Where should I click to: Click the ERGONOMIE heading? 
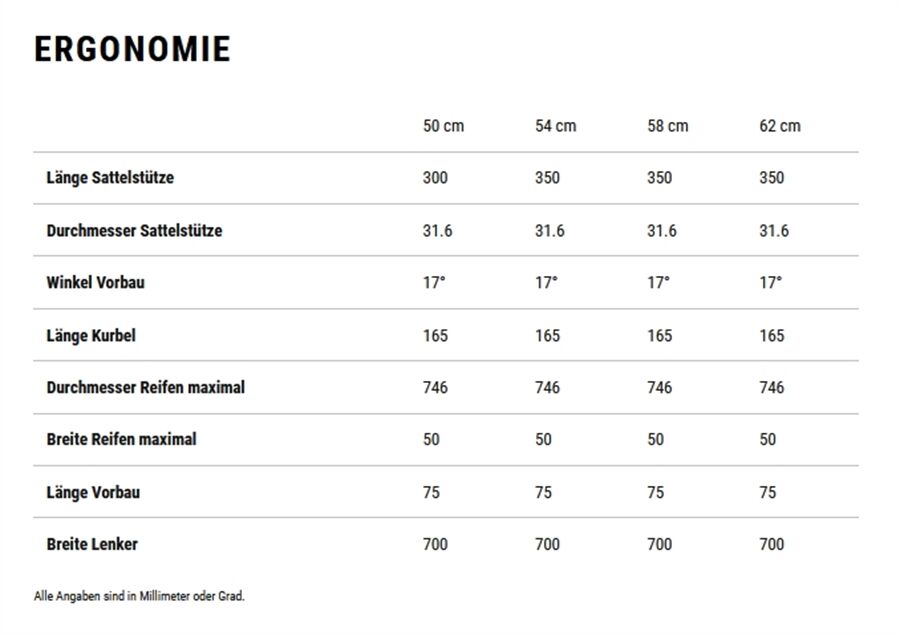pyautogui.click(x=133, y=49)
